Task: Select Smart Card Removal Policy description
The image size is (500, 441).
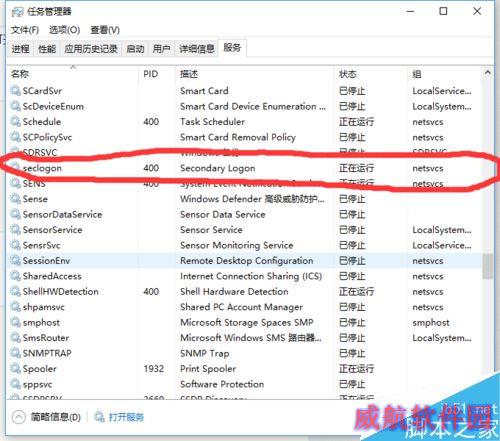Action: point(238,137)
